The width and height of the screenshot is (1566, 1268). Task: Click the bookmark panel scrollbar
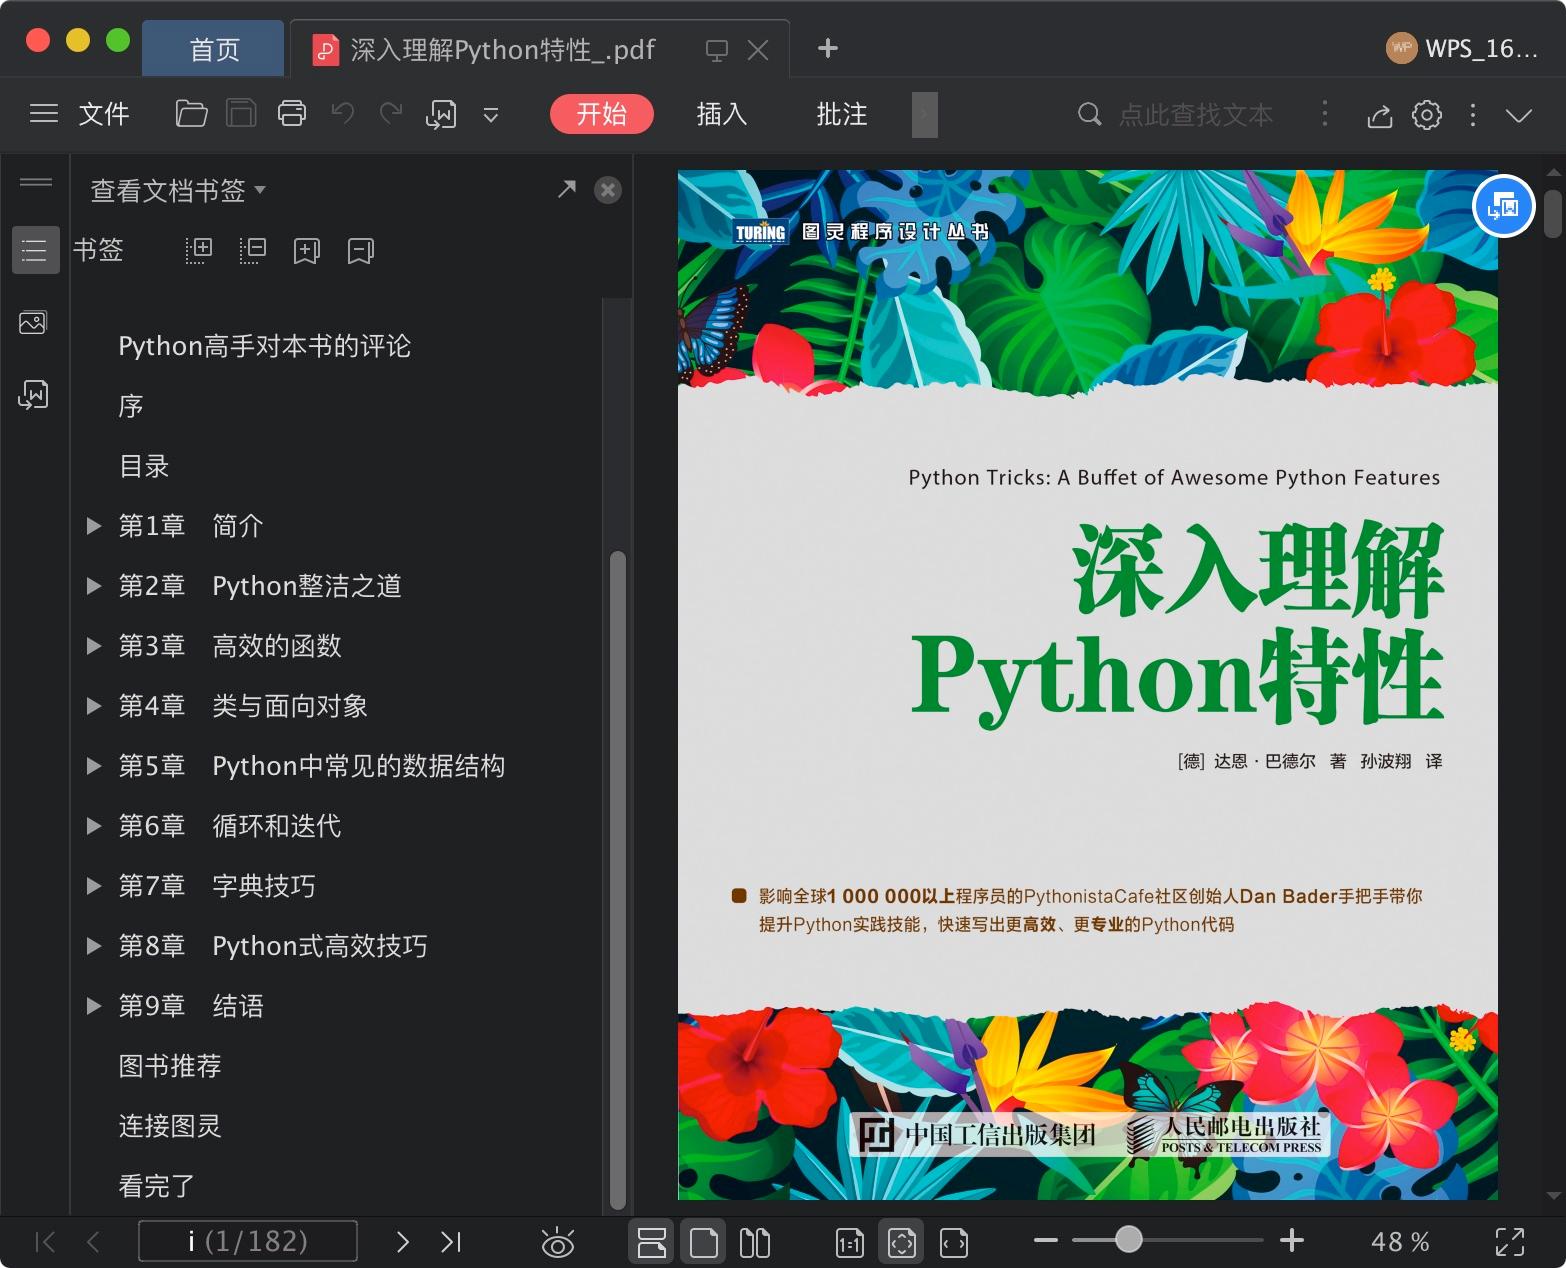point(618,880)
